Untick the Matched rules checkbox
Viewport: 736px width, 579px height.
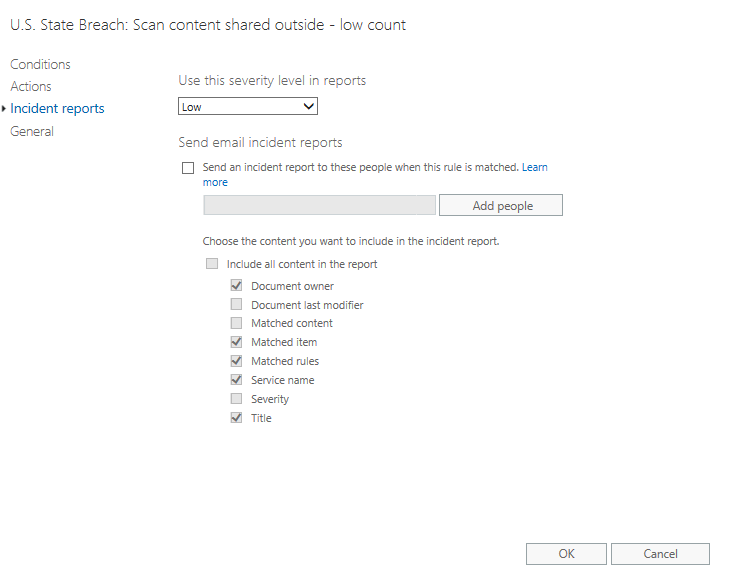[237, 361]
